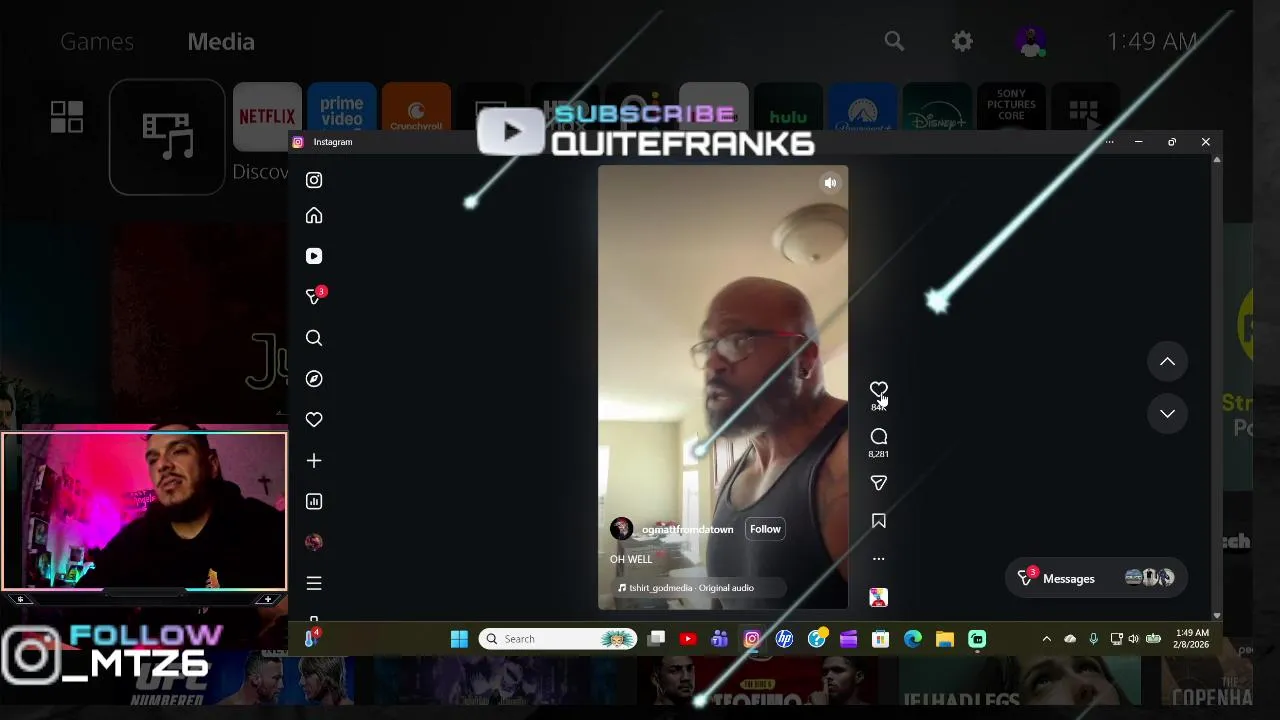Save the reel with bookmark icon
The height and width of the screenshot is (720, 1280).
(x=878, y=521)
